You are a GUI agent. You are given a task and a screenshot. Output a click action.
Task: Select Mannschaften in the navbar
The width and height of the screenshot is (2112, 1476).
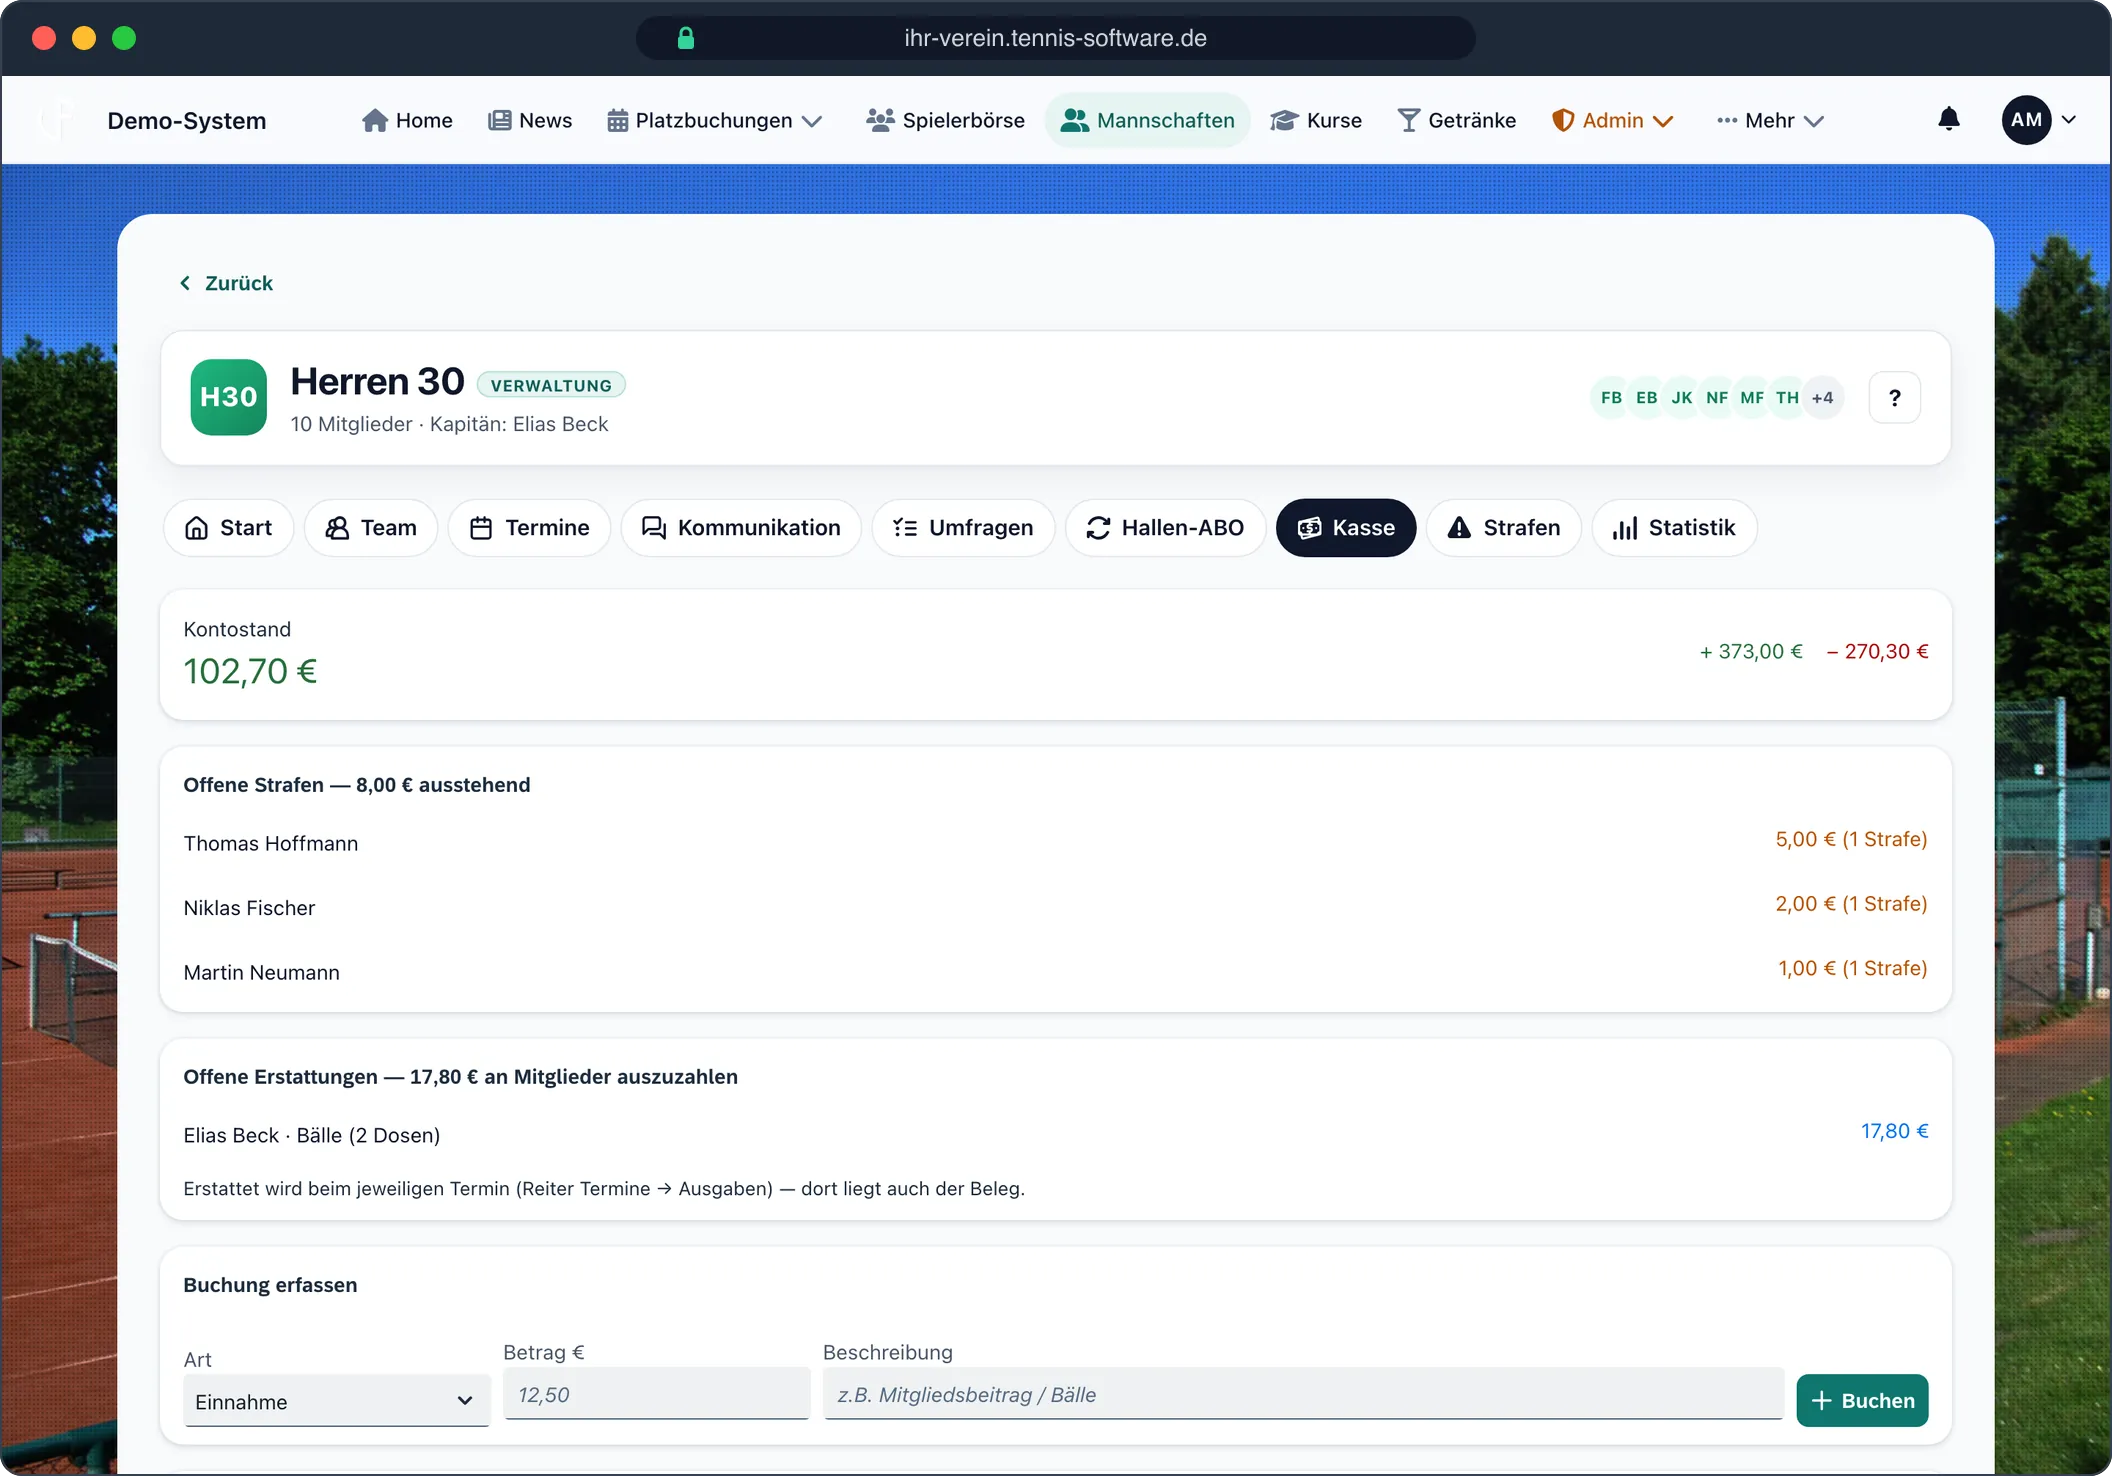tap(1148, 120)
